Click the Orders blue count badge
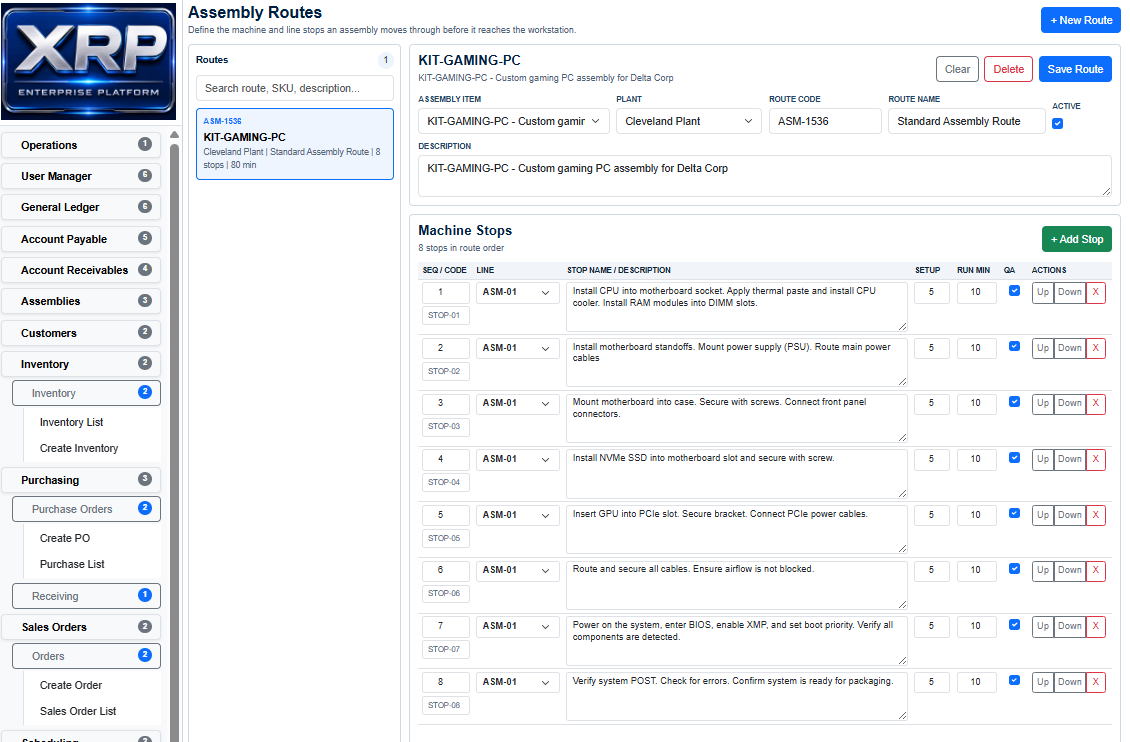Viewport: 1130px width, 742px height. point(145,655)
